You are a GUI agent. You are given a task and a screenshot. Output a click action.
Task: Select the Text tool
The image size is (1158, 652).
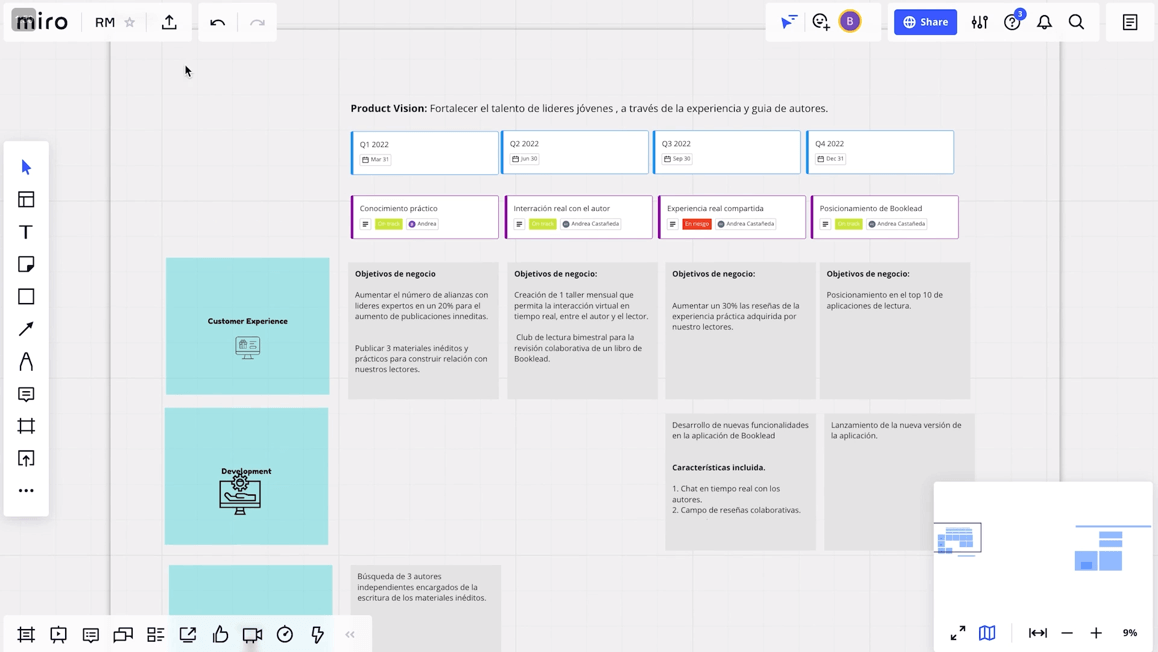point(26,232)
